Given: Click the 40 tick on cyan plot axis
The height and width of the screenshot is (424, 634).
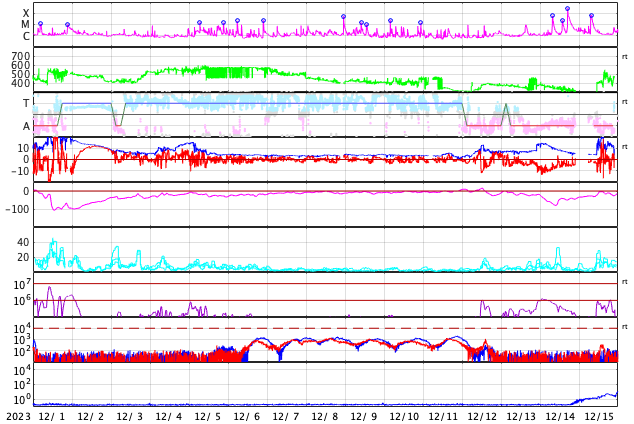Looking at the screenshot, I should click(23, 242).
